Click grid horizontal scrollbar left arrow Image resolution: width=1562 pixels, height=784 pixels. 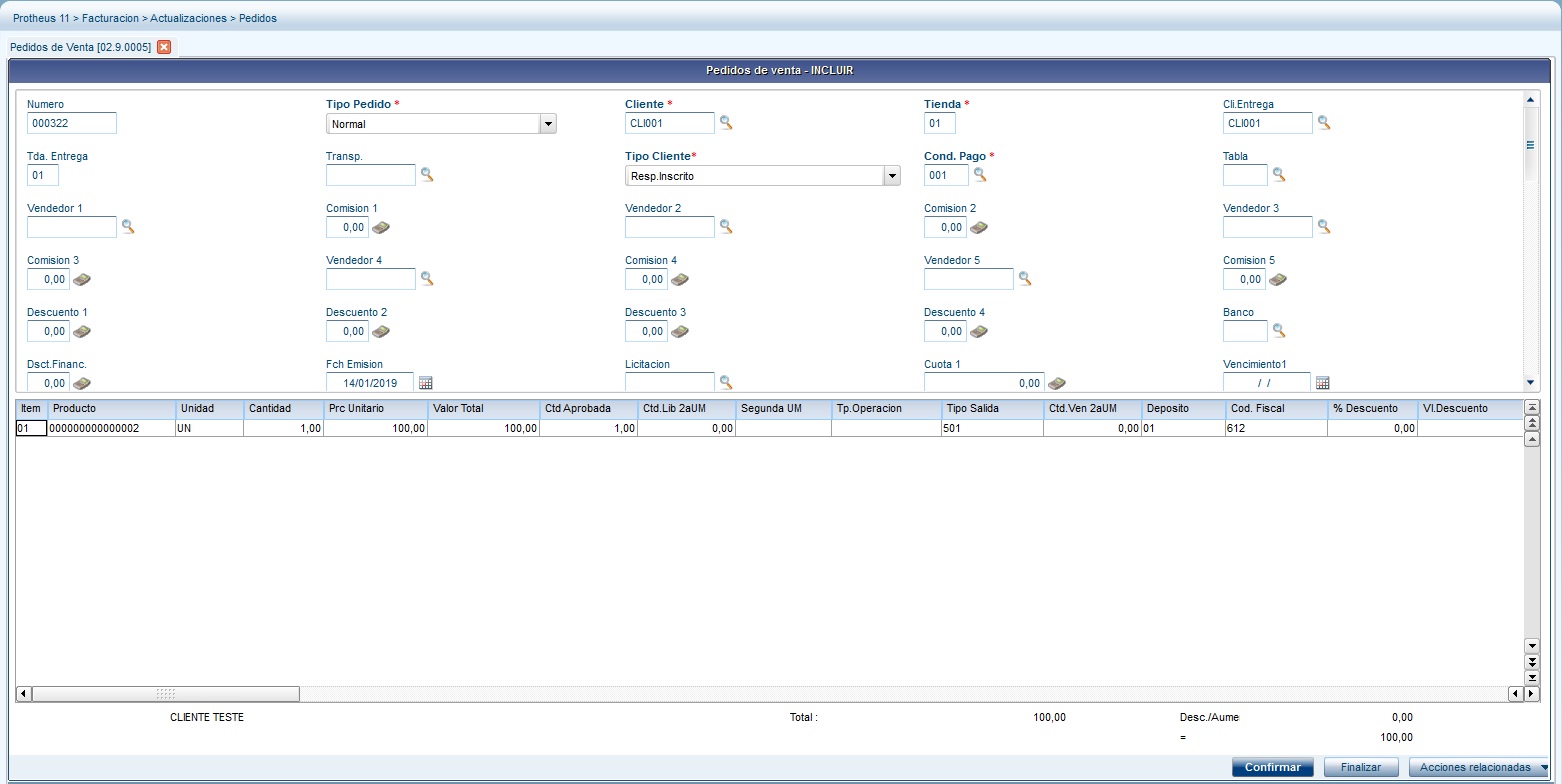[x=24, y=694]
